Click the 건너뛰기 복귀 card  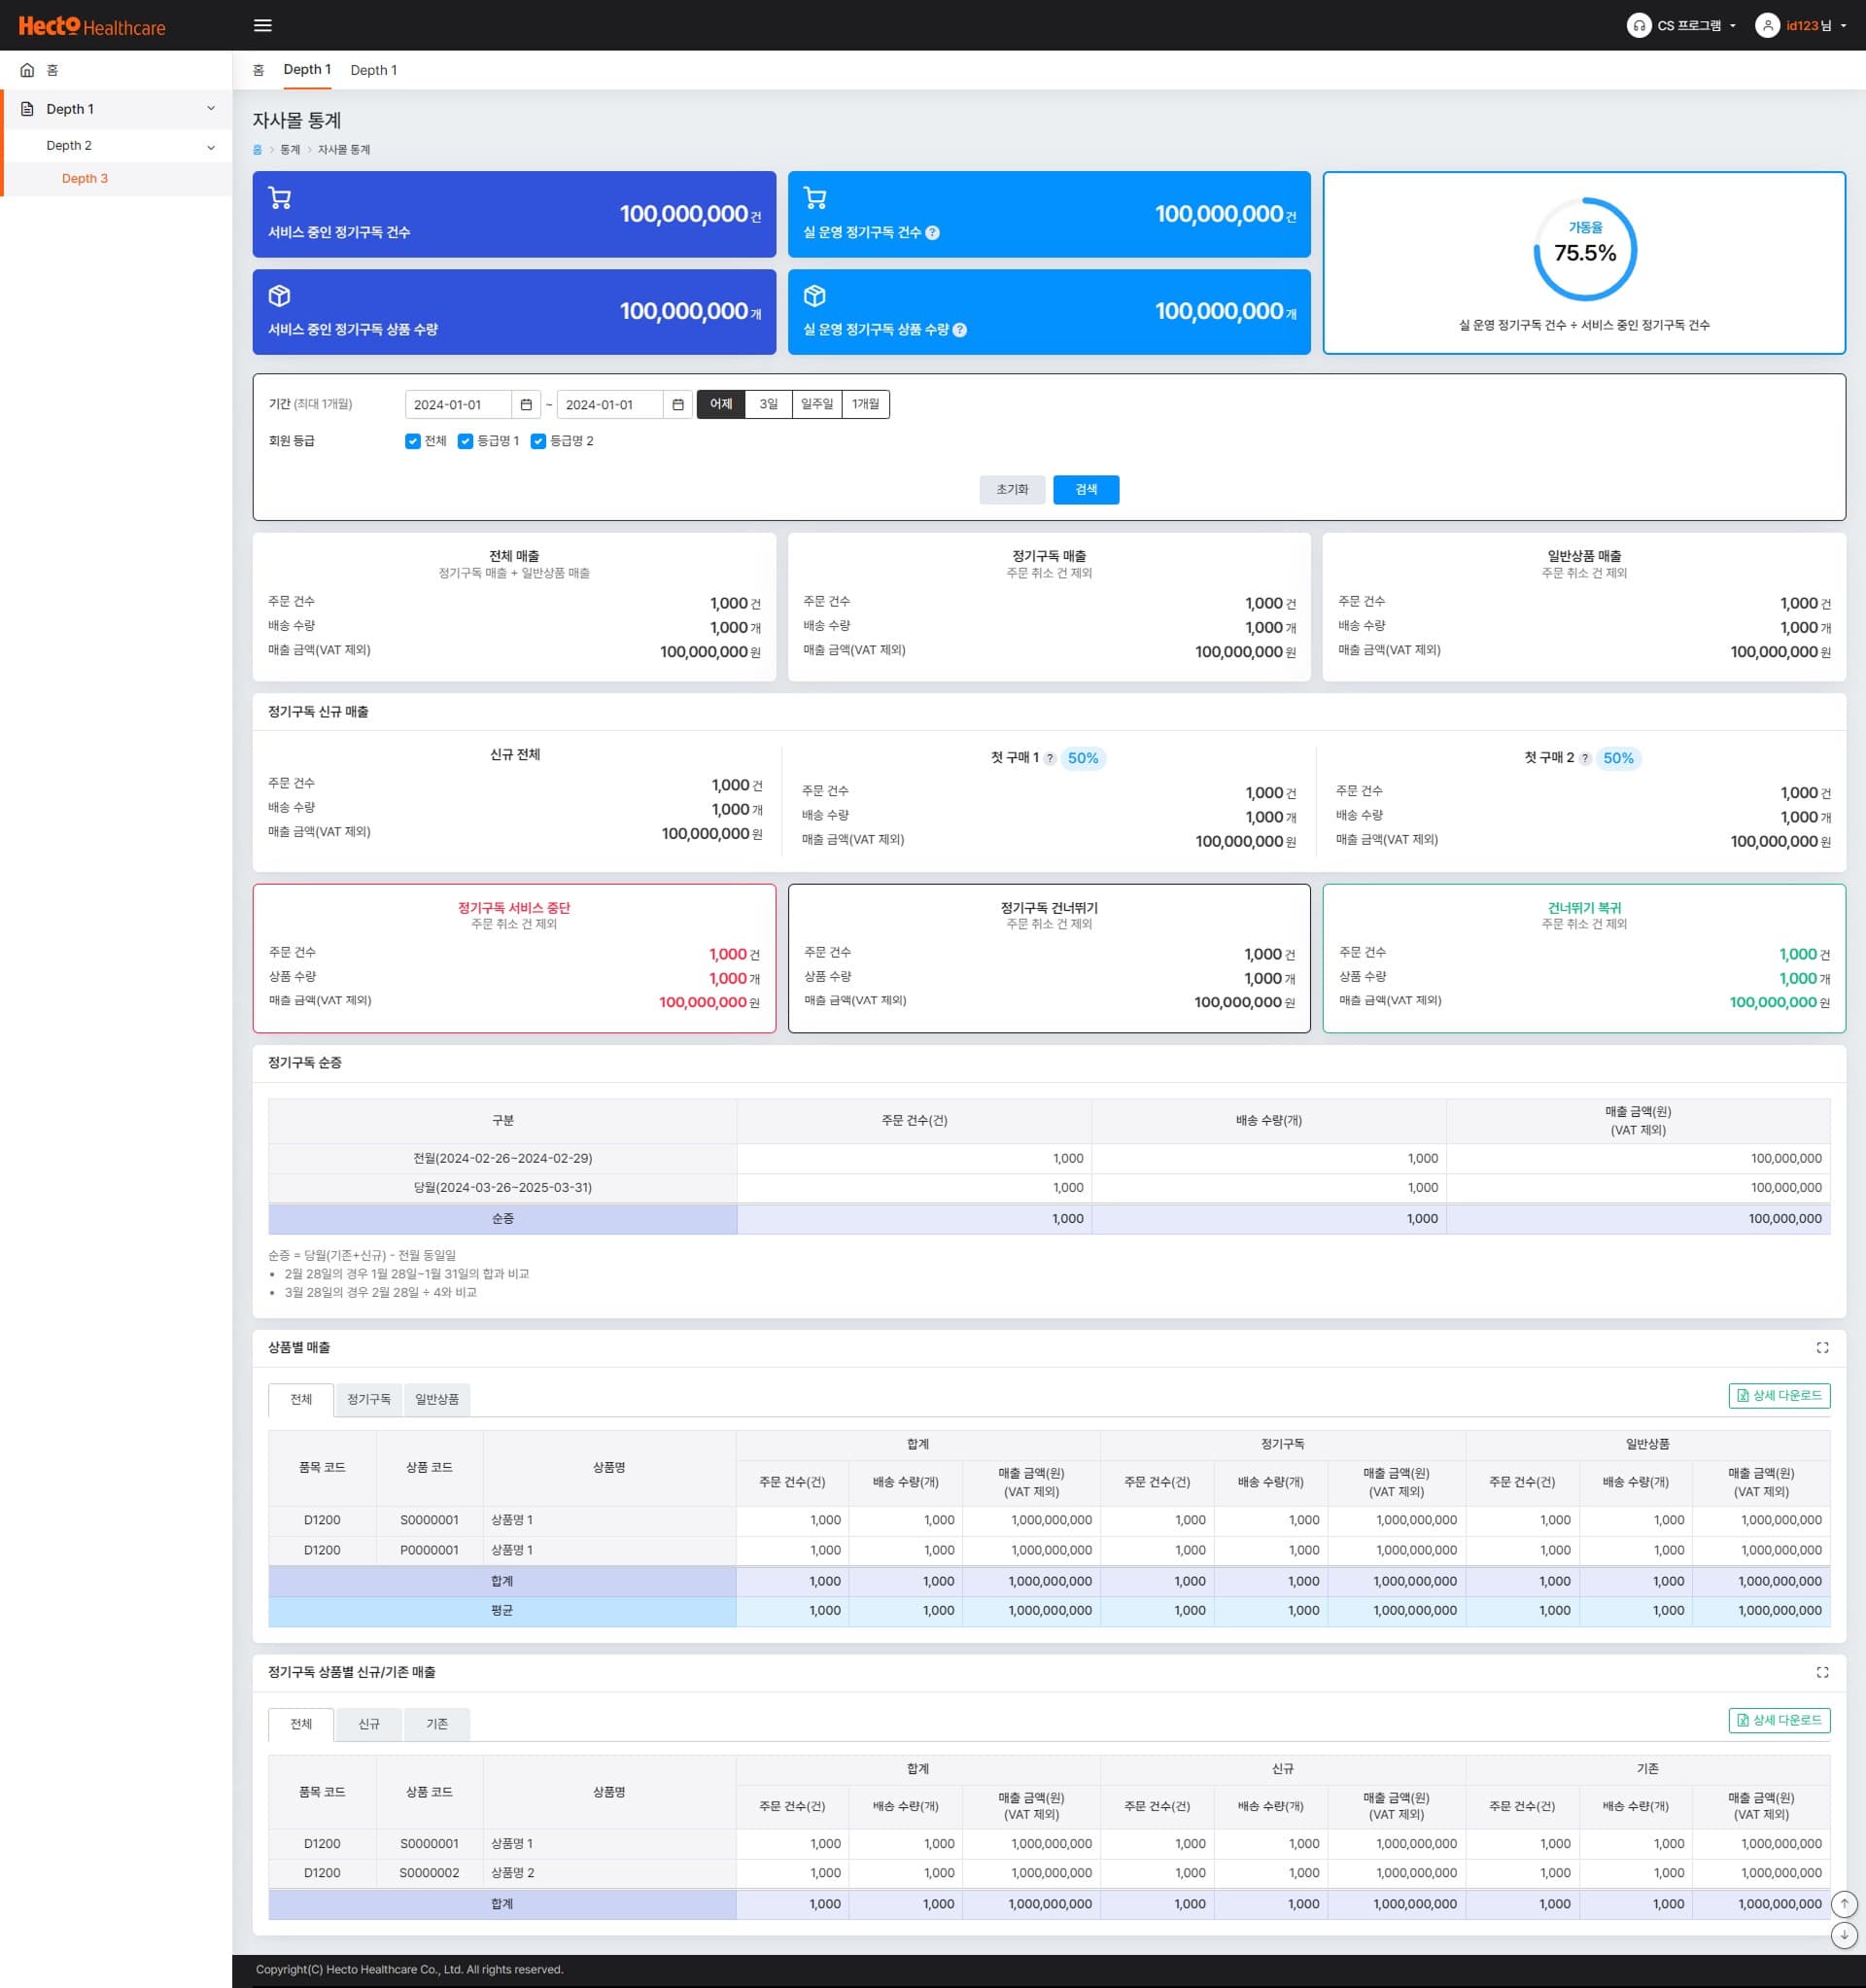pos(1584,958)
